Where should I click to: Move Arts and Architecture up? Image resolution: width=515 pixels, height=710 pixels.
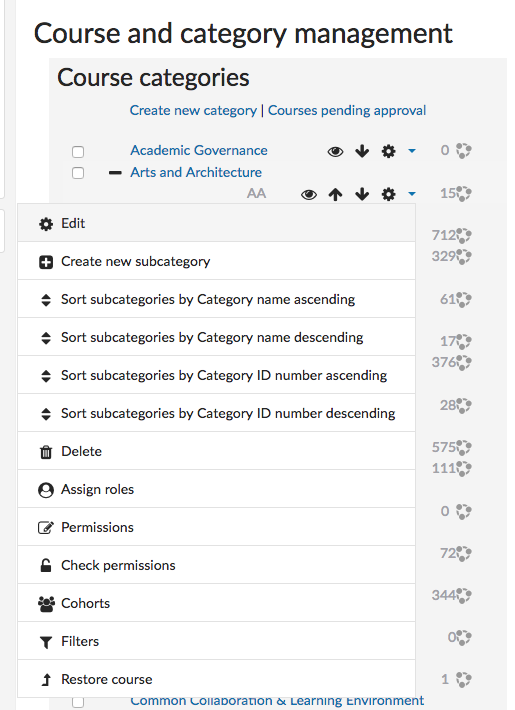(335, 195)
